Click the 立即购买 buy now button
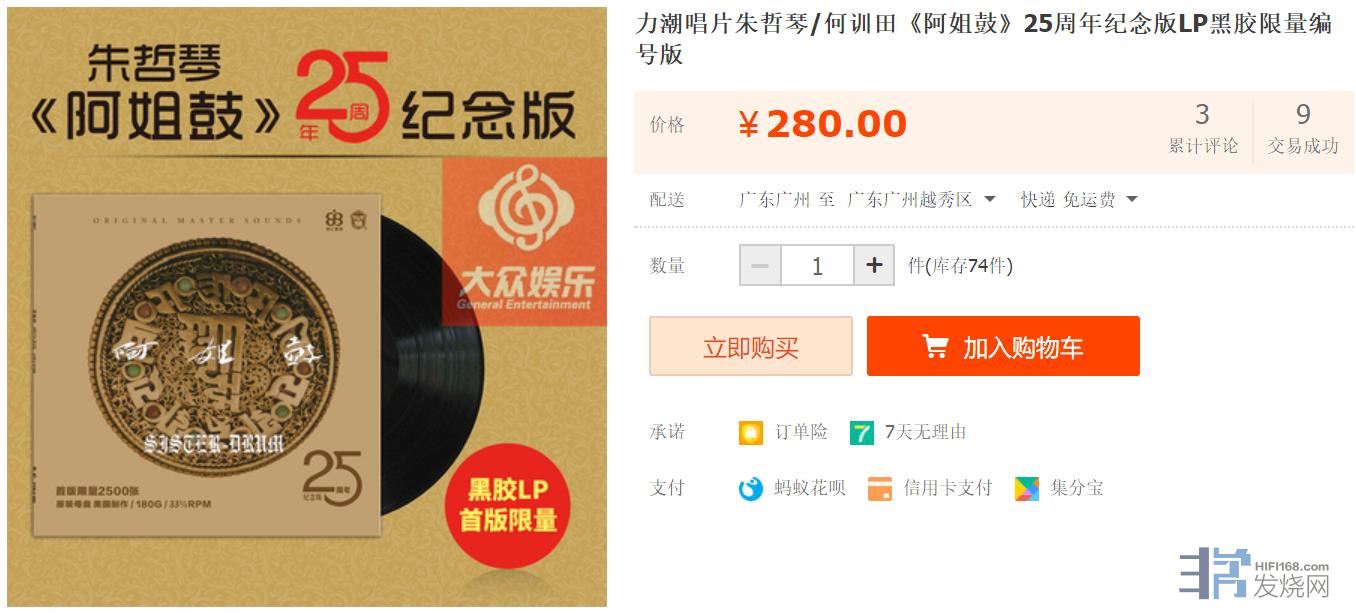 tap(751, 346)
